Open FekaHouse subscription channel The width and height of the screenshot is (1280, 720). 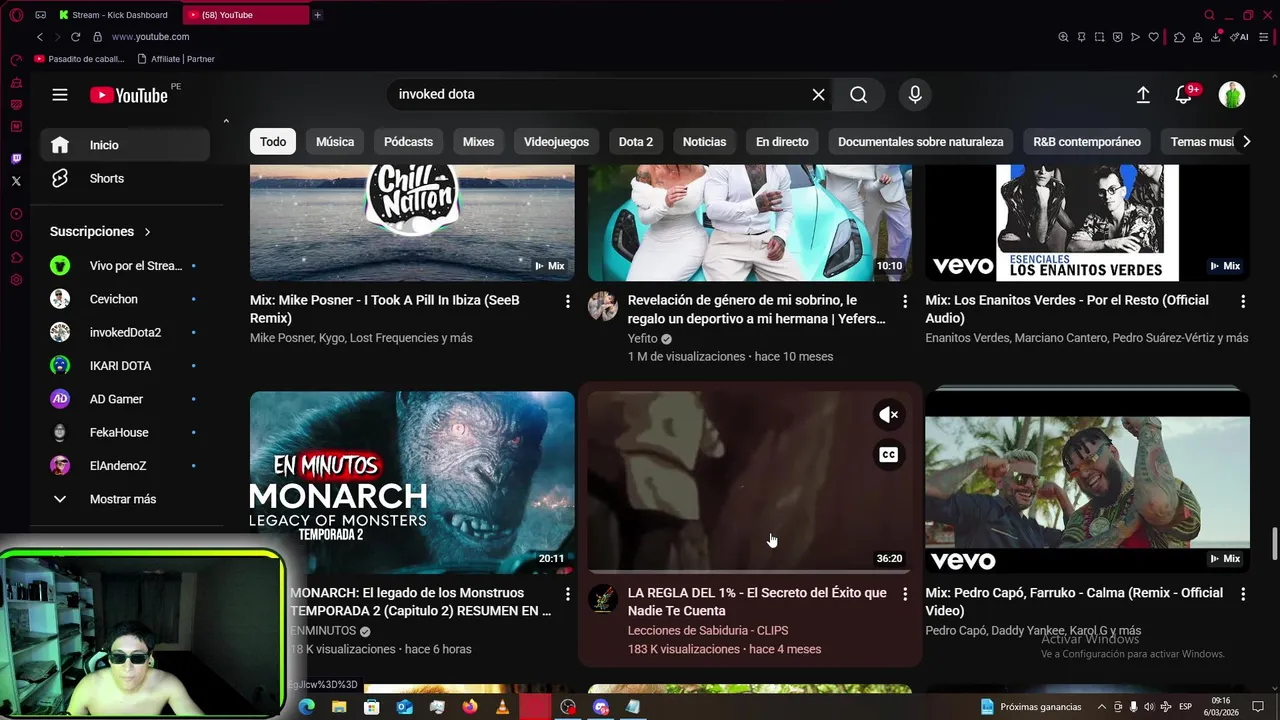tap(125, 432)
